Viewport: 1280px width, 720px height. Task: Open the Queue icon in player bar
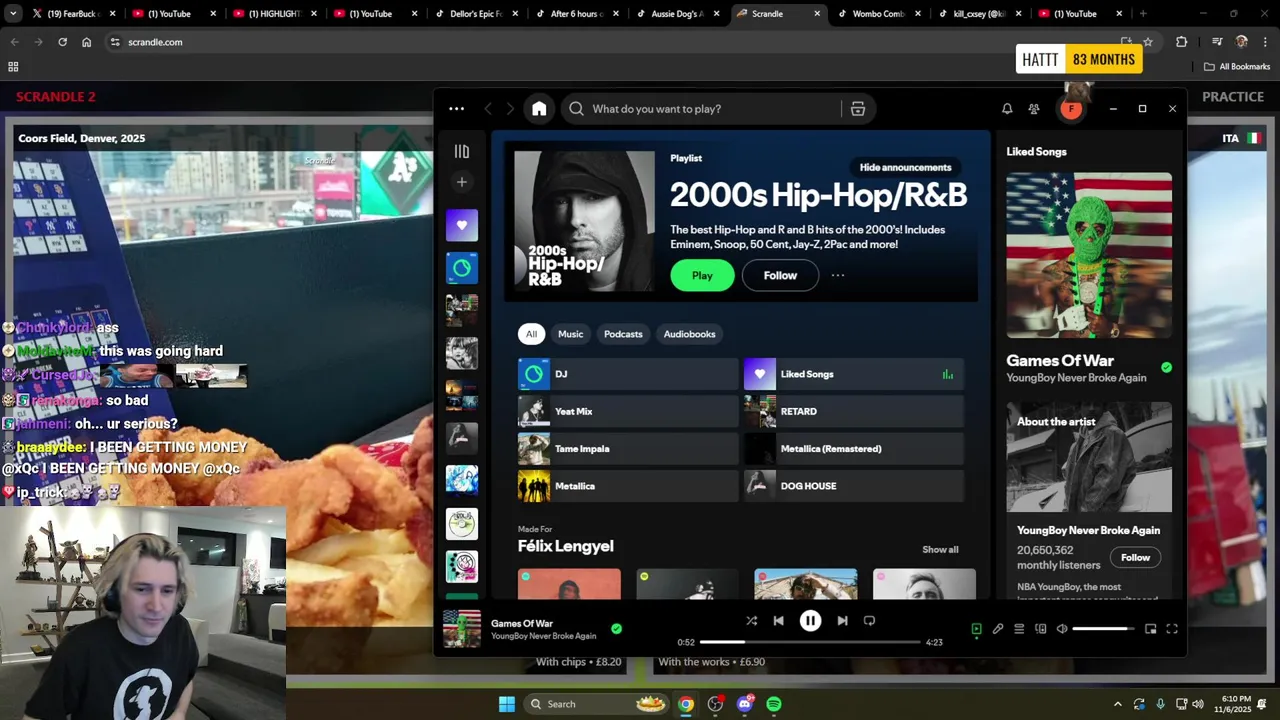pyautogui.click(x=1019, y=629)
